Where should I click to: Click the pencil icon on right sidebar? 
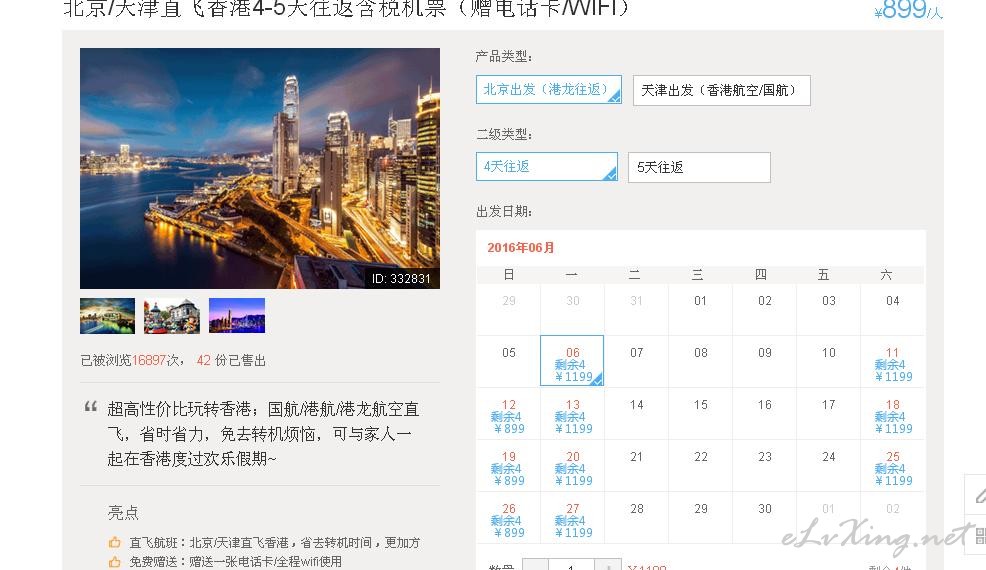coord(980,496)
